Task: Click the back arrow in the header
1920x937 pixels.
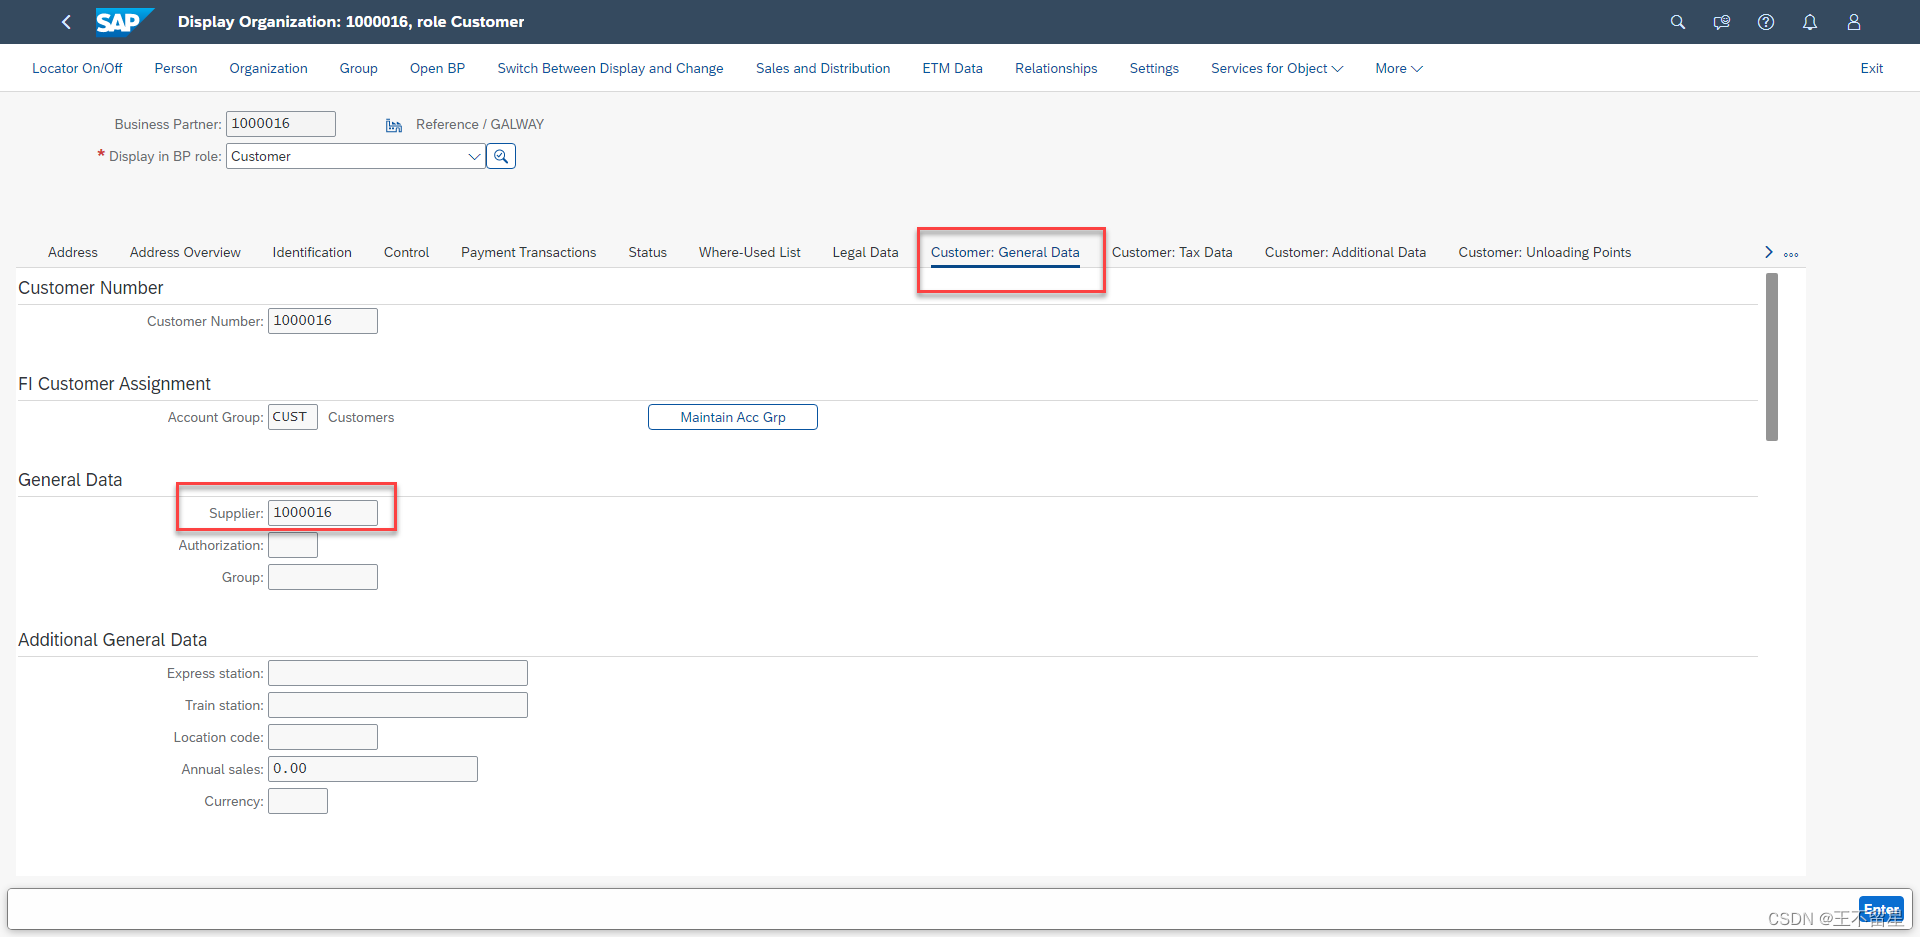Action: coord(66,22)
